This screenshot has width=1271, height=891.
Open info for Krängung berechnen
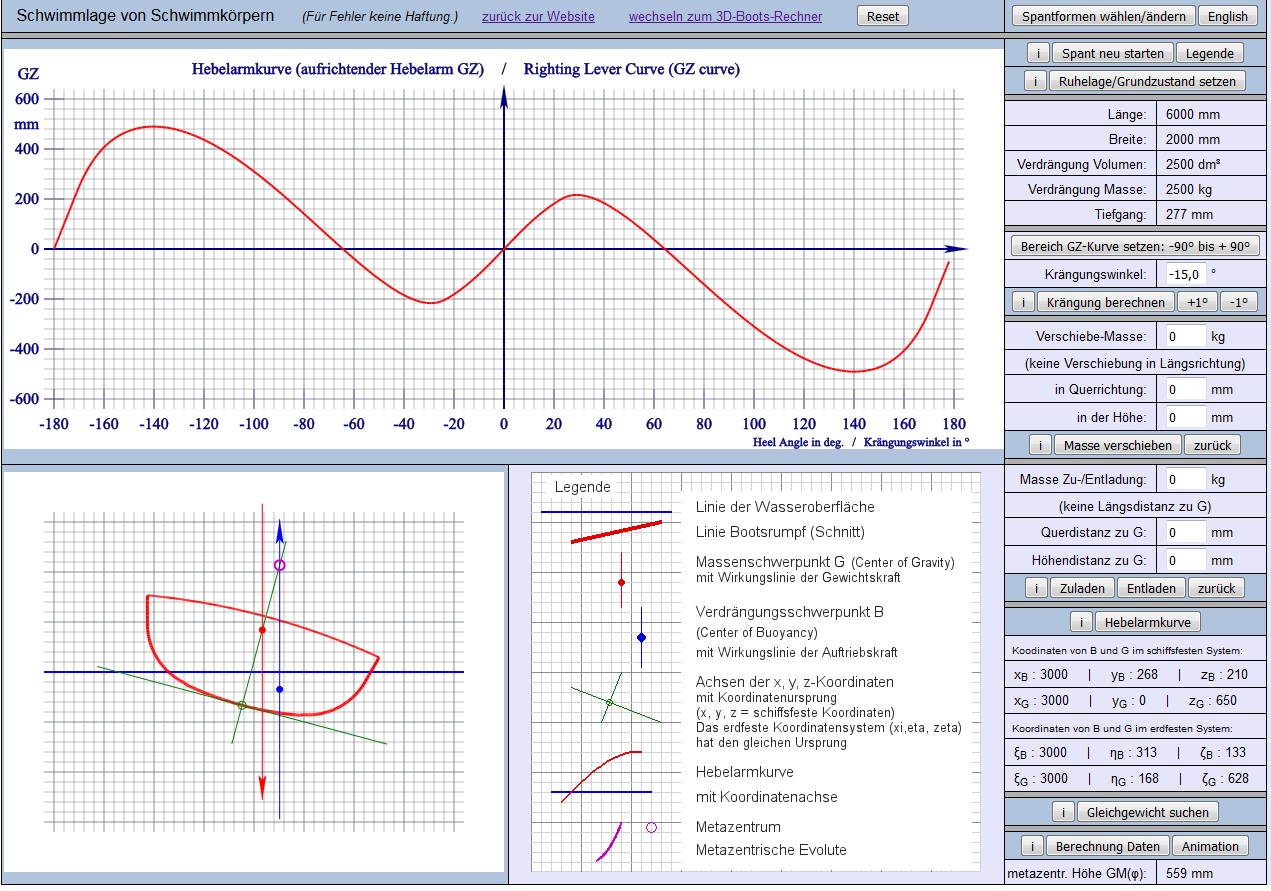click(x=1023, y=302)
